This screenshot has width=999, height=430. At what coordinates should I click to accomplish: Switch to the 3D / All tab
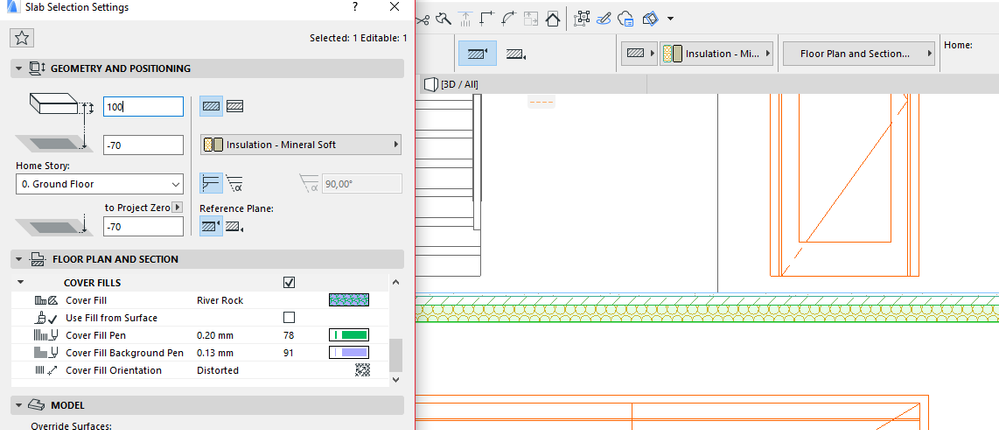coord(452,84)
